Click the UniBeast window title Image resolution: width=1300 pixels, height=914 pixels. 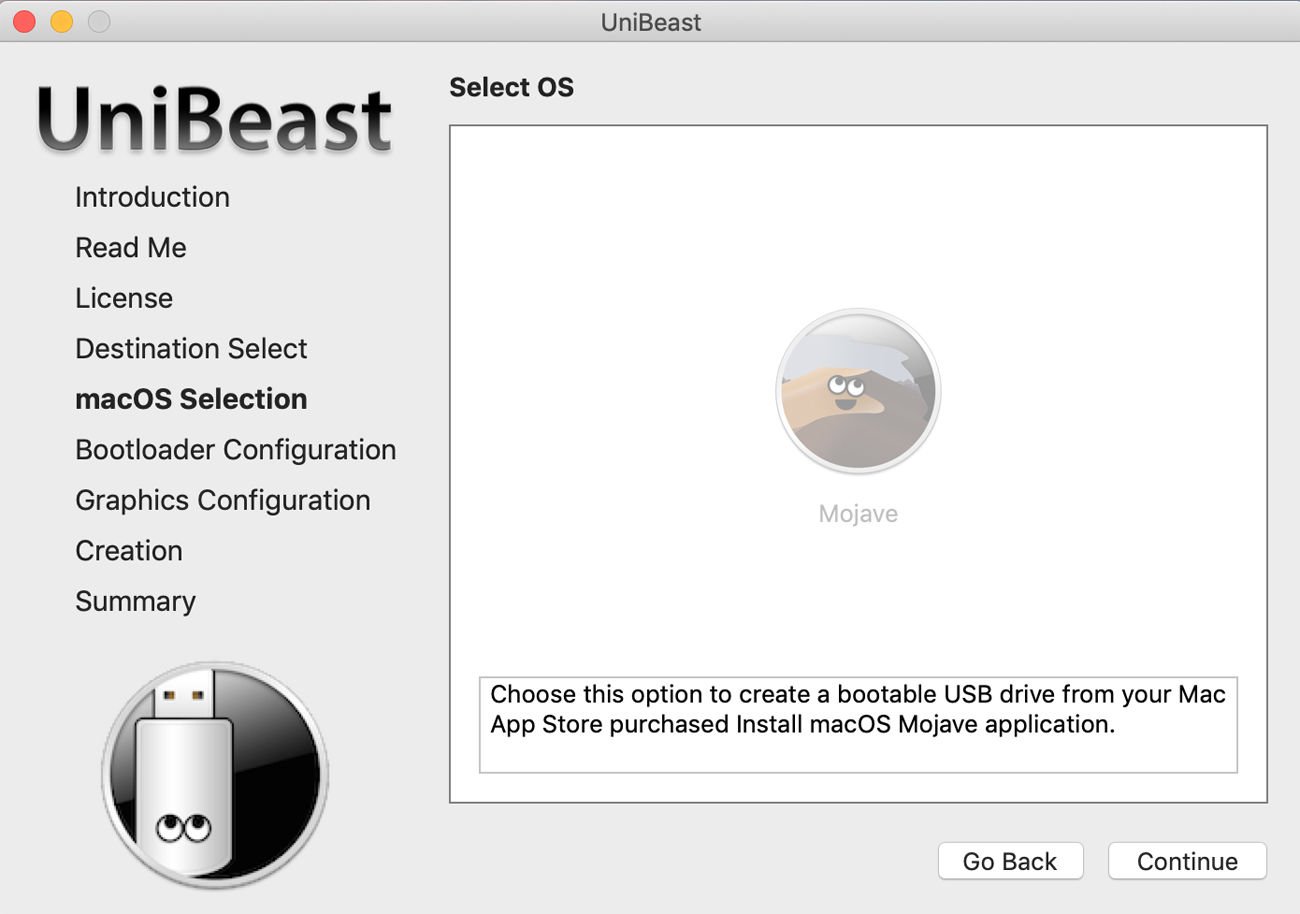pos(650,22)
